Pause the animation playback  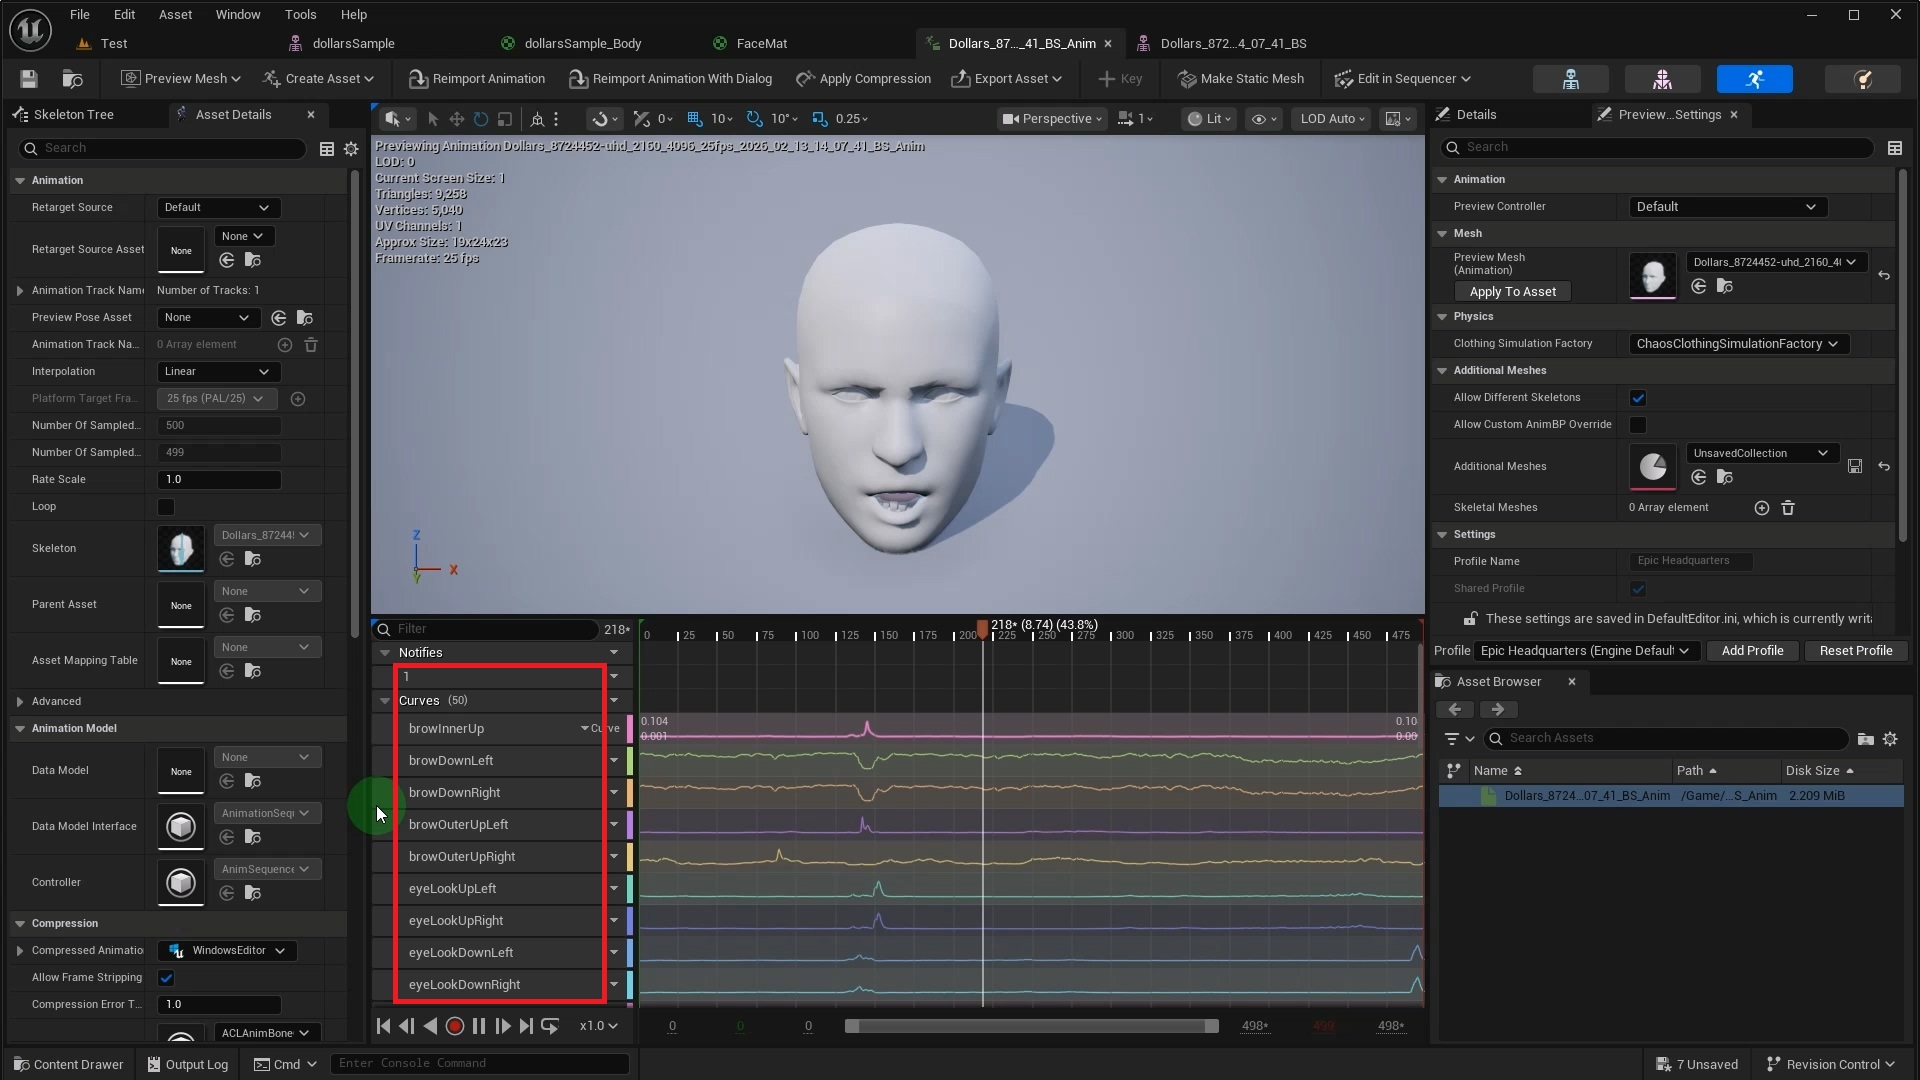pyautogui.click(x=478, y=1026)
